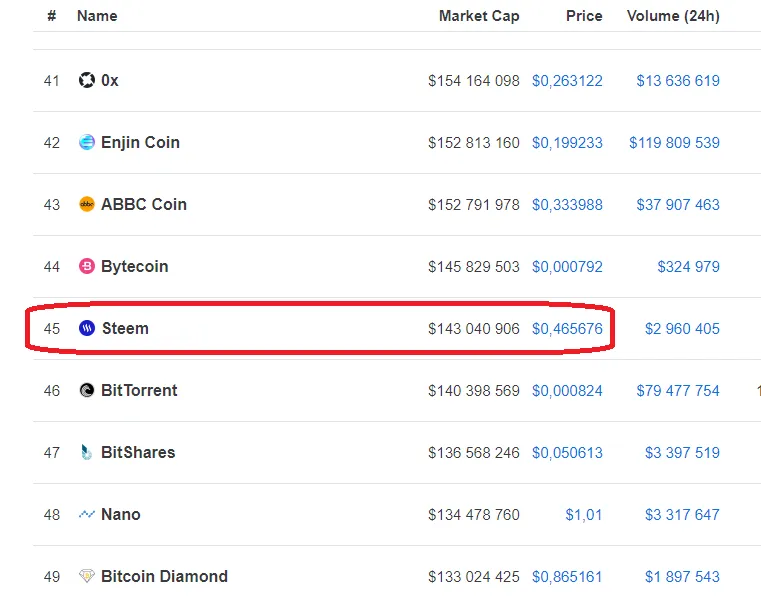The image size is (761, 602).
Task: Open the Steem name link
Action: click(x=125, y=328)
